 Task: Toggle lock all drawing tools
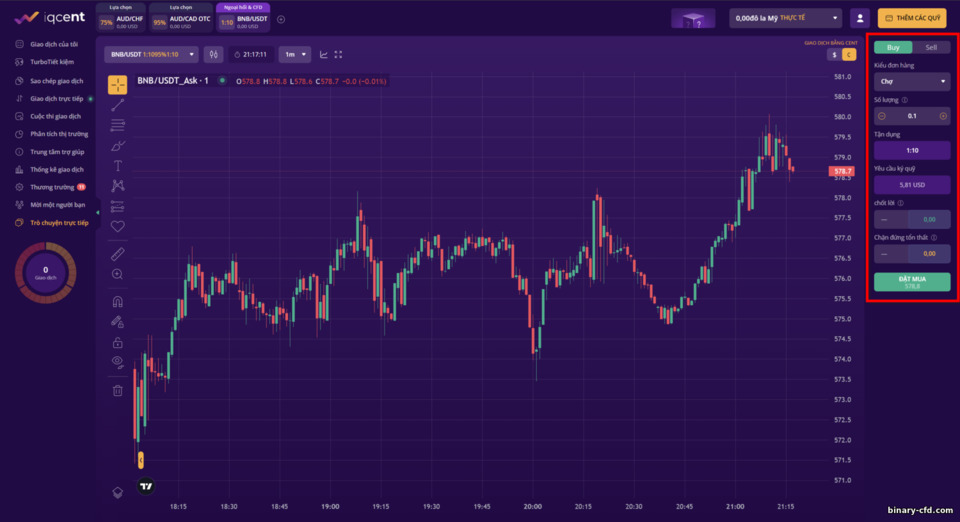click(118, 342)
